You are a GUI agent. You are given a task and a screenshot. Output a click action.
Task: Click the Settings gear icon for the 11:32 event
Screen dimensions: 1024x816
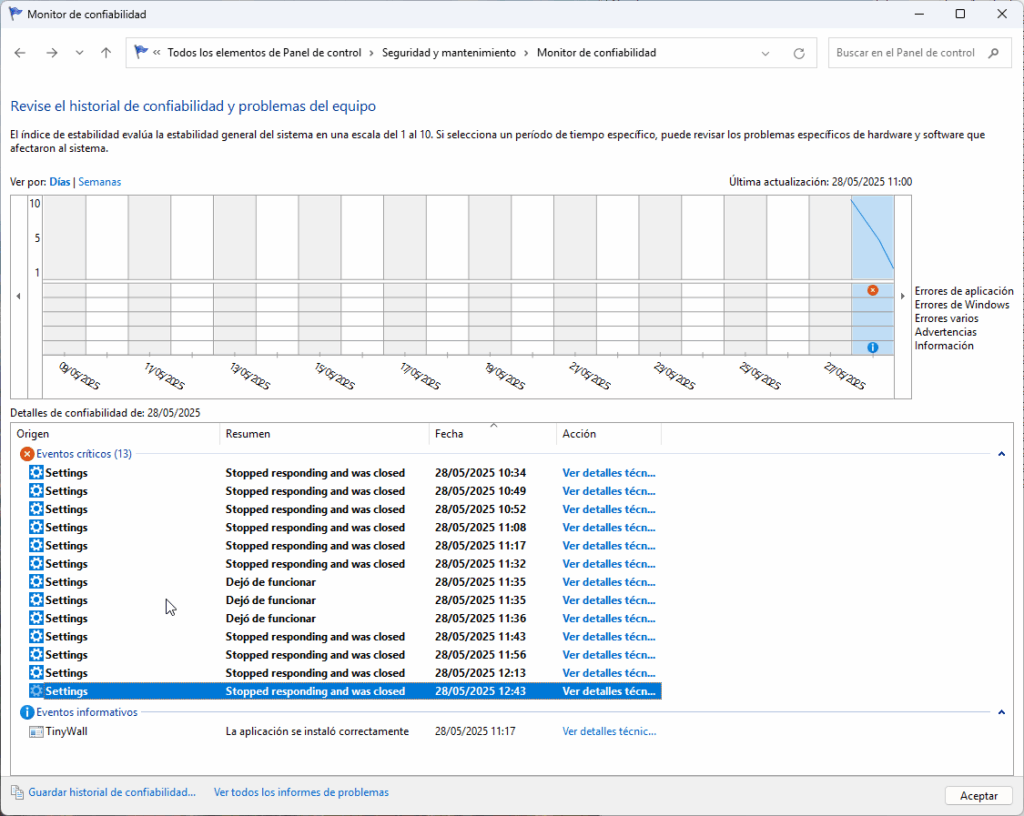(x=36, y=563)
